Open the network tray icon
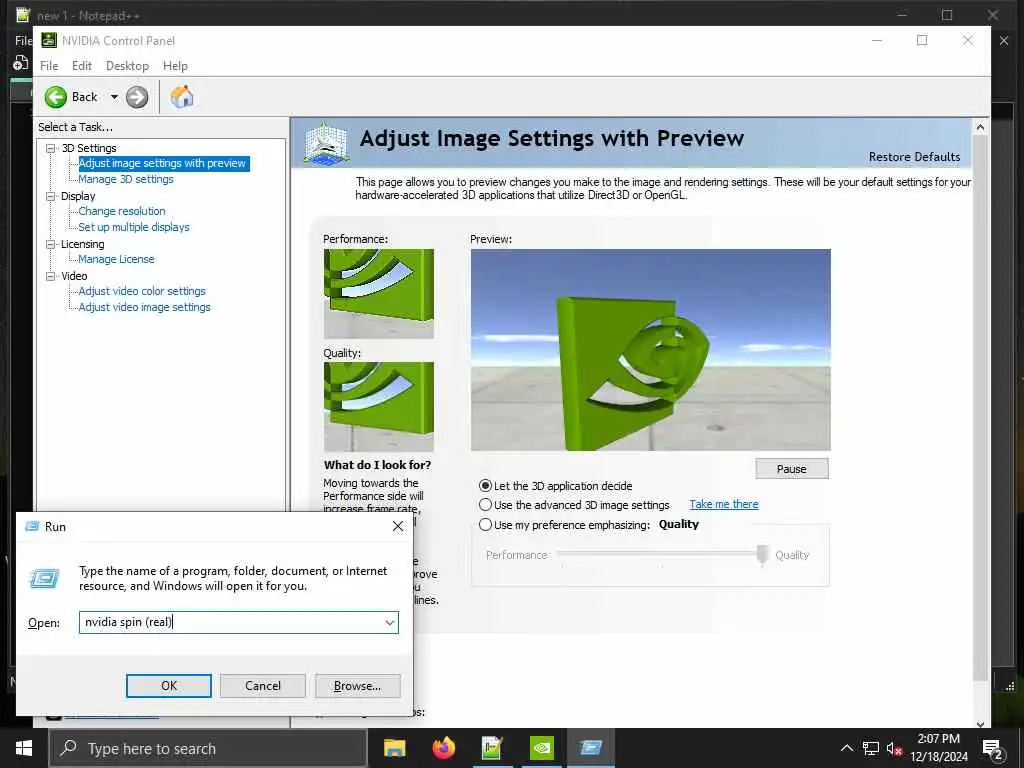 871,748
